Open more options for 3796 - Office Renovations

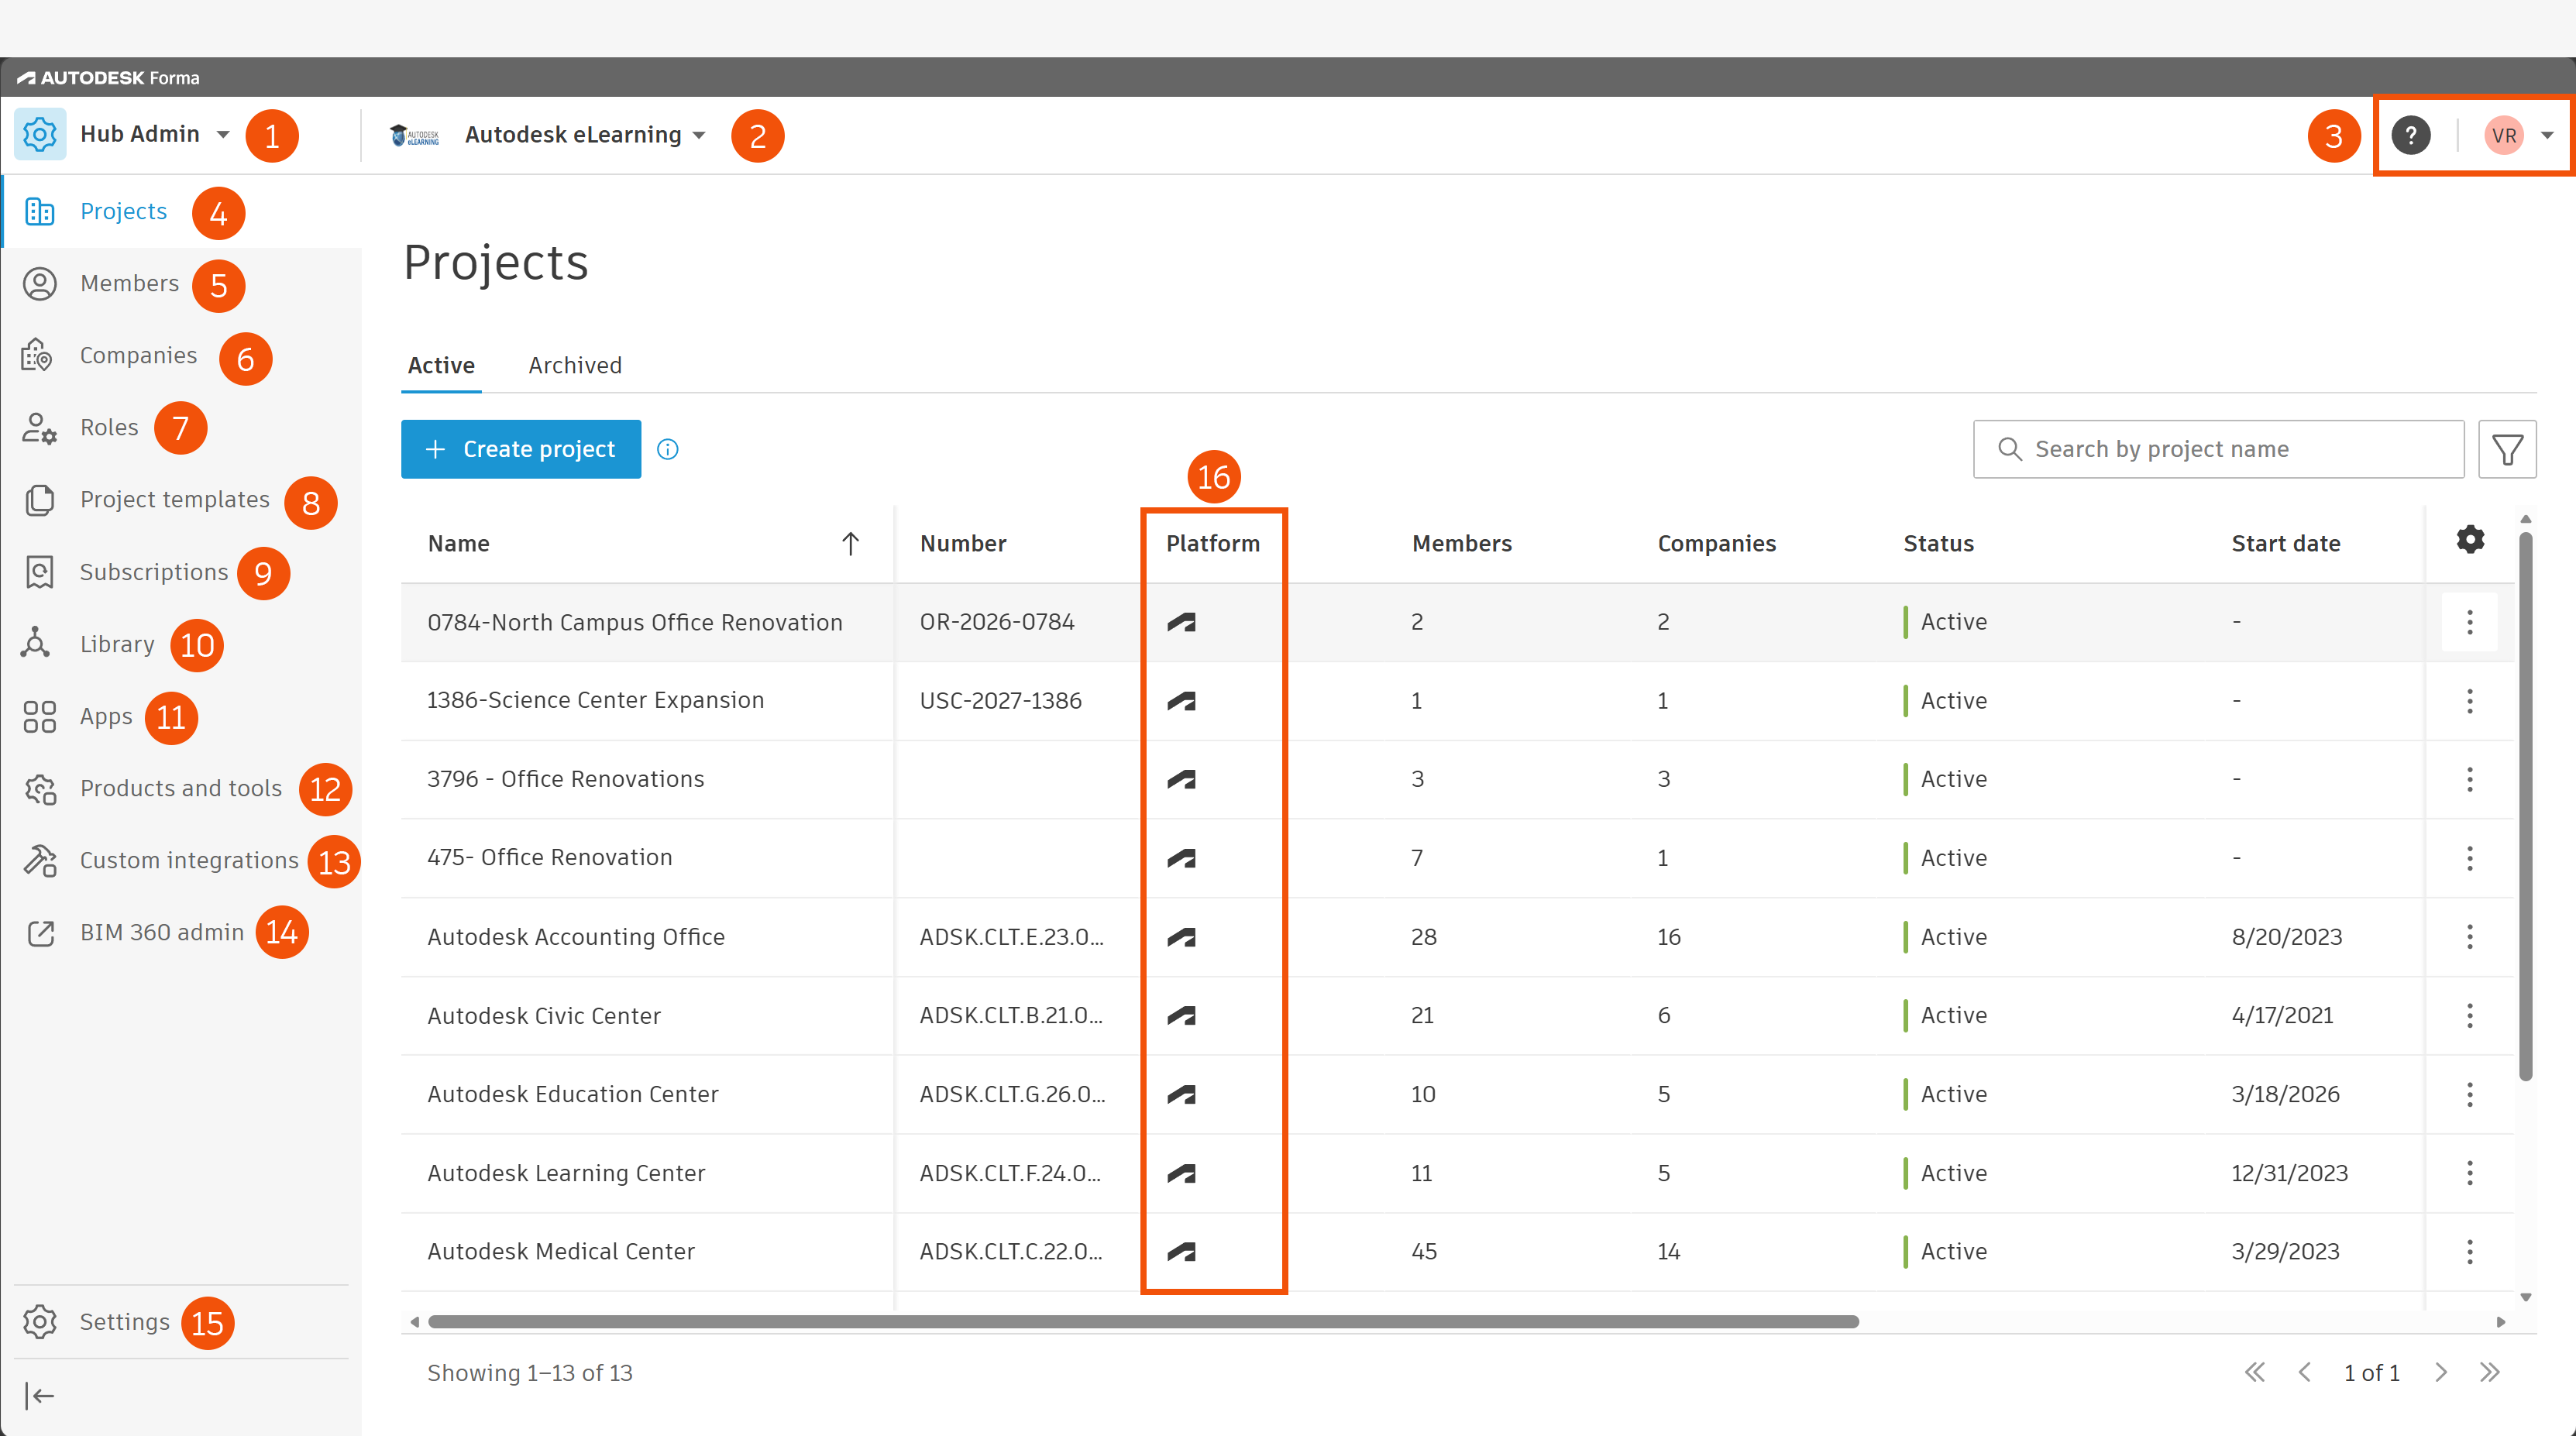[2470, 779]
